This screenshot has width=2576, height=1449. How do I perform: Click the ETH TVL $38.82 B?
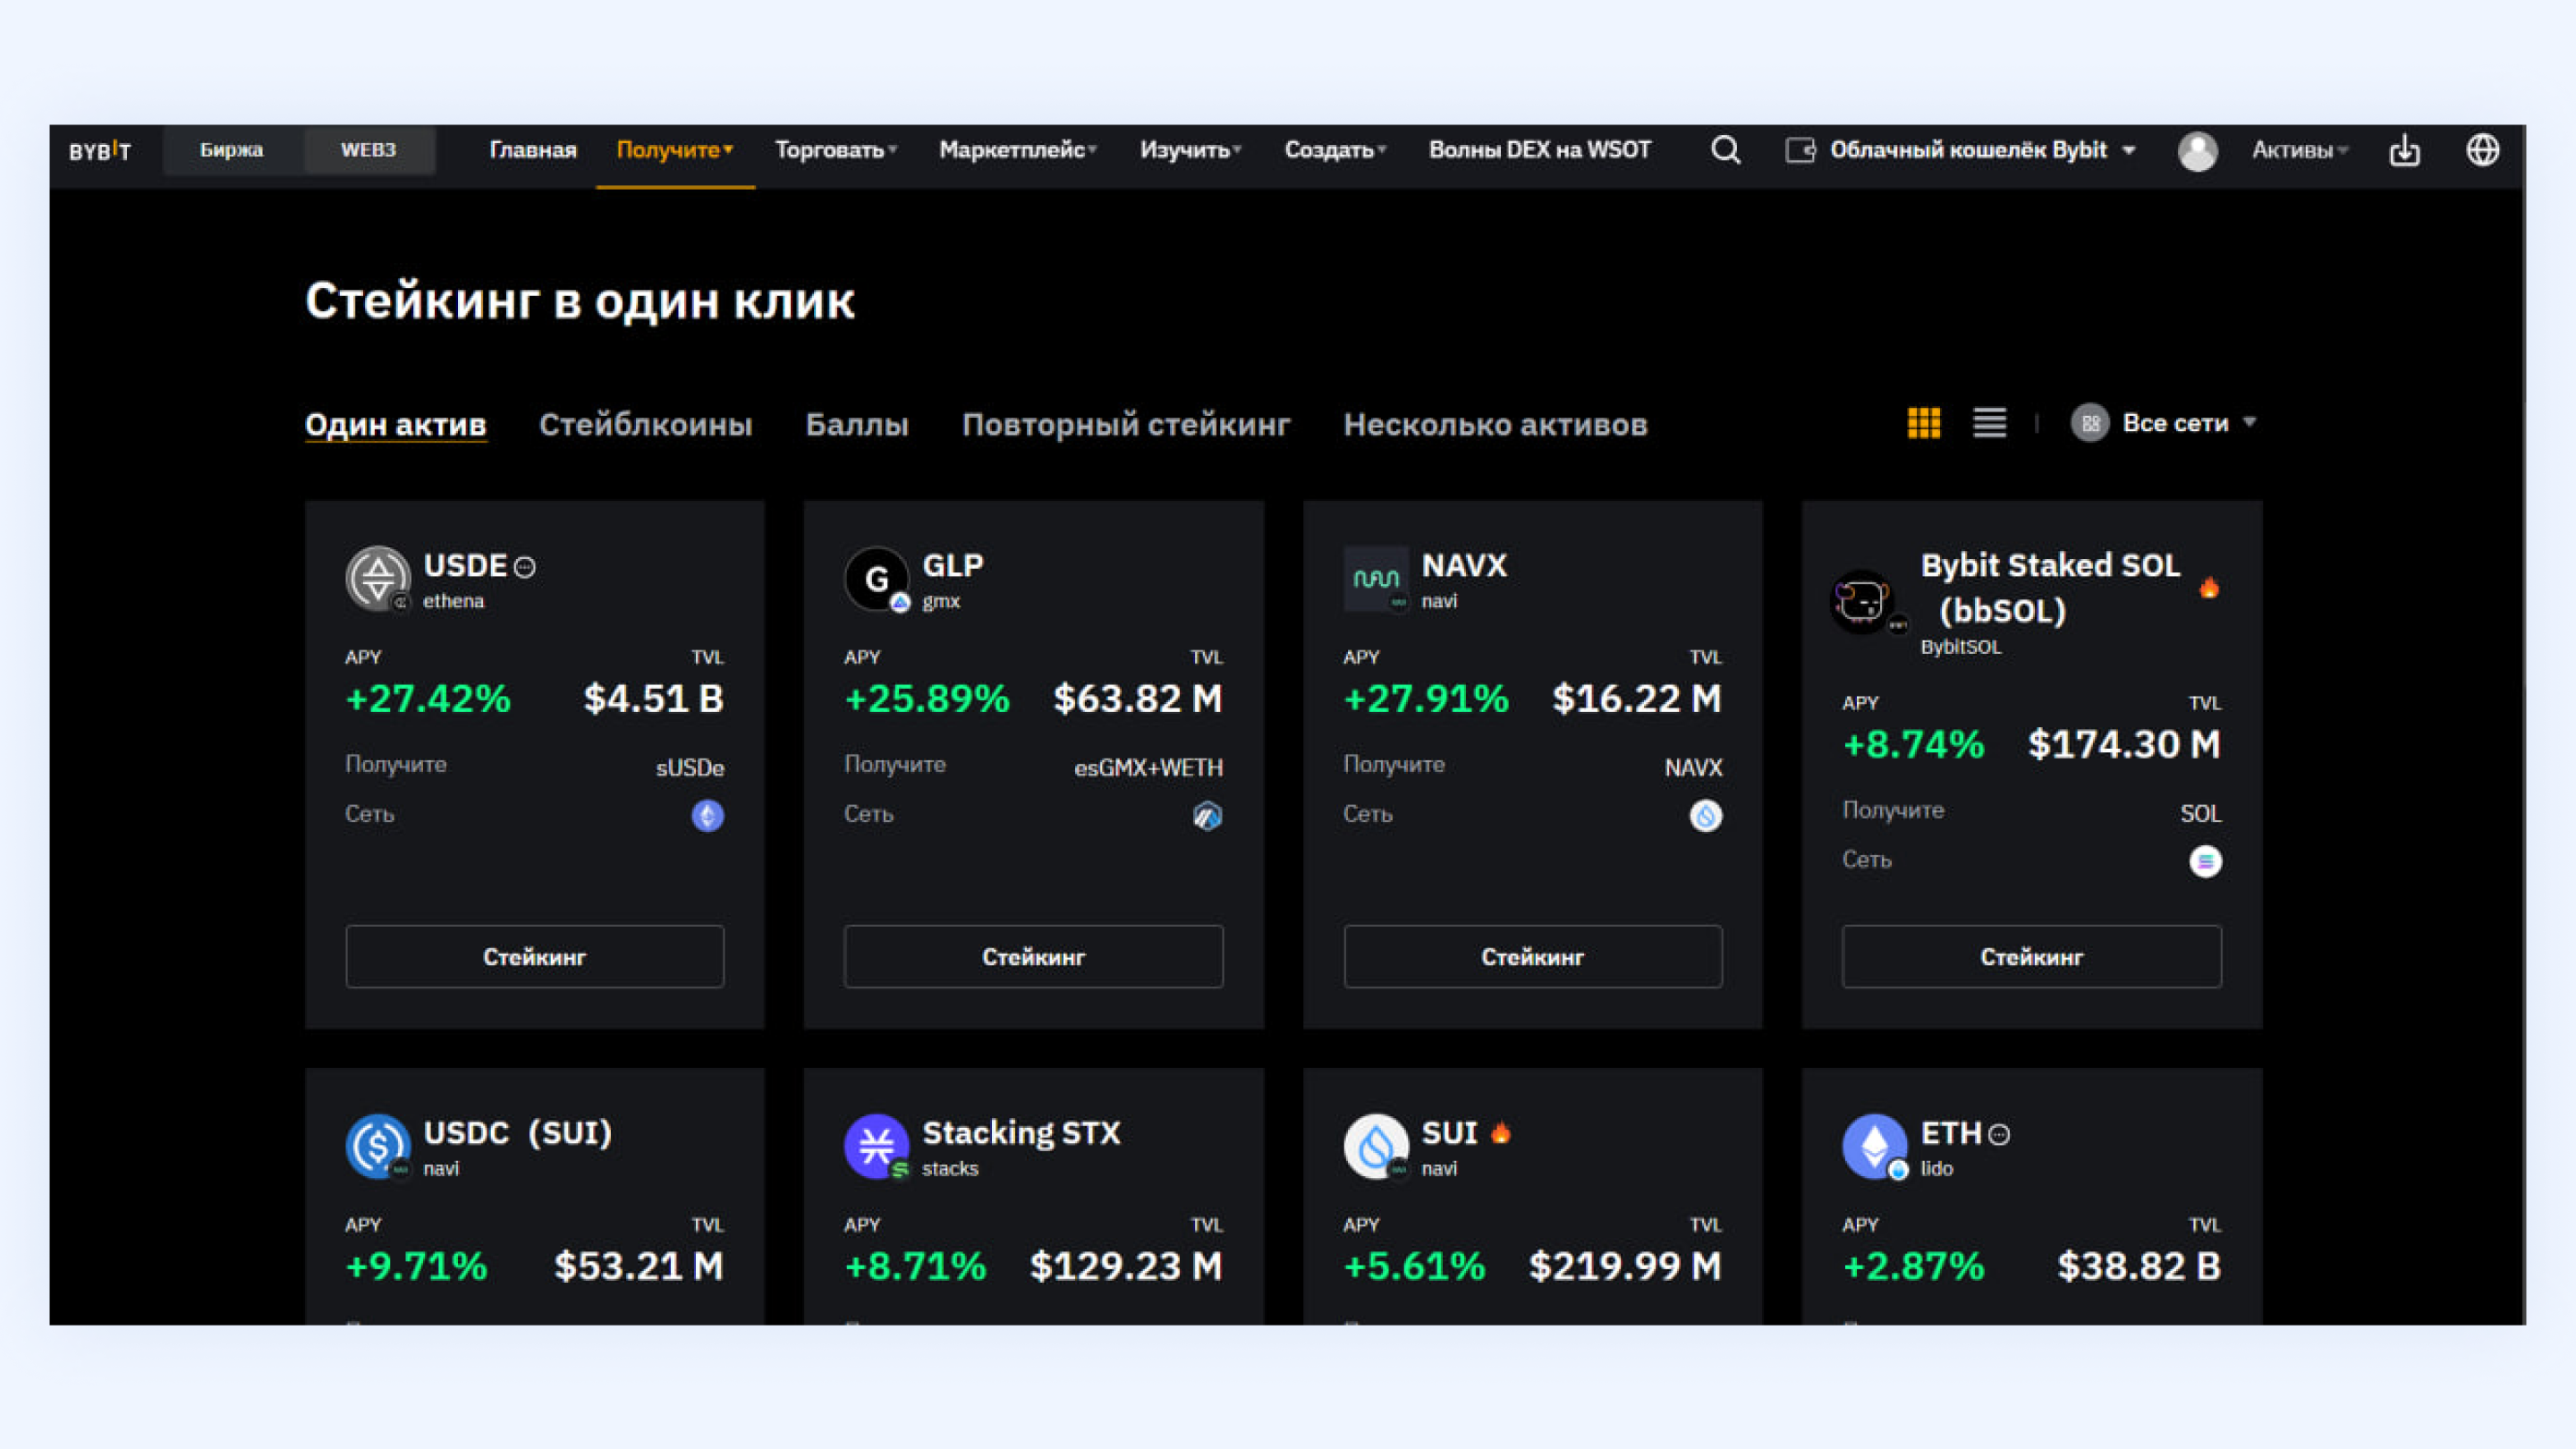click(x=2139, y=1266)
